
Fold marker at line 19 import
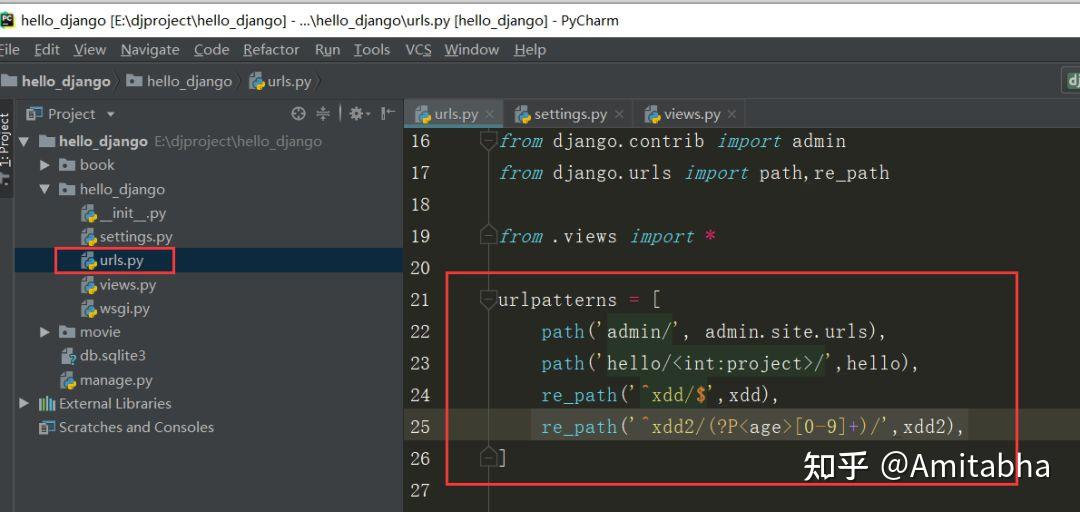click(x=488, y=236)
